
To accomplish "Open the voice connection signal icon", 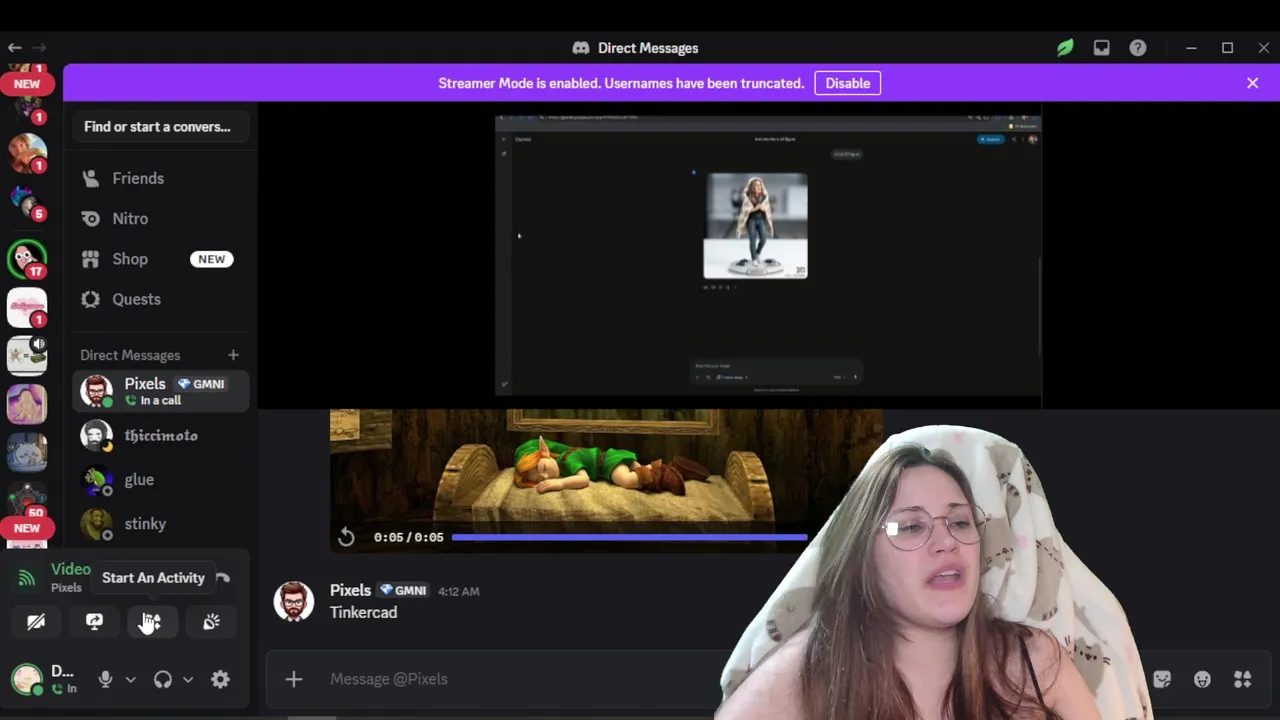I will click(x=27, y=578).
